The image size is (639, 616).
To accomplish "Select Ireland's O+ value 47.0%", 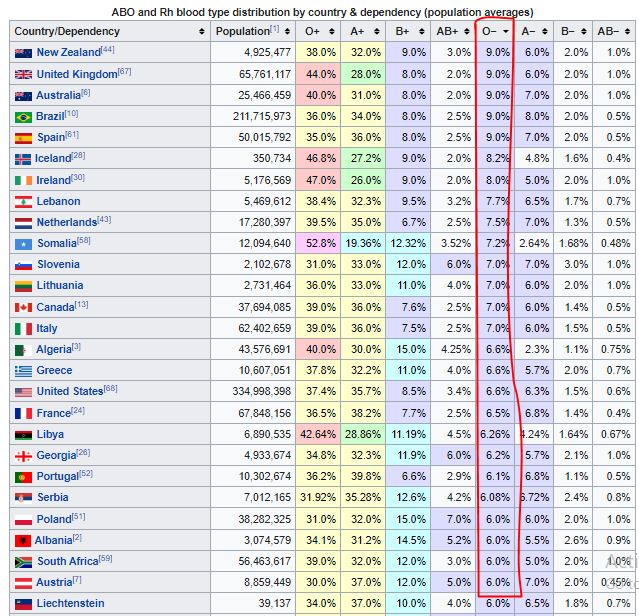I will tap(321, 180).
